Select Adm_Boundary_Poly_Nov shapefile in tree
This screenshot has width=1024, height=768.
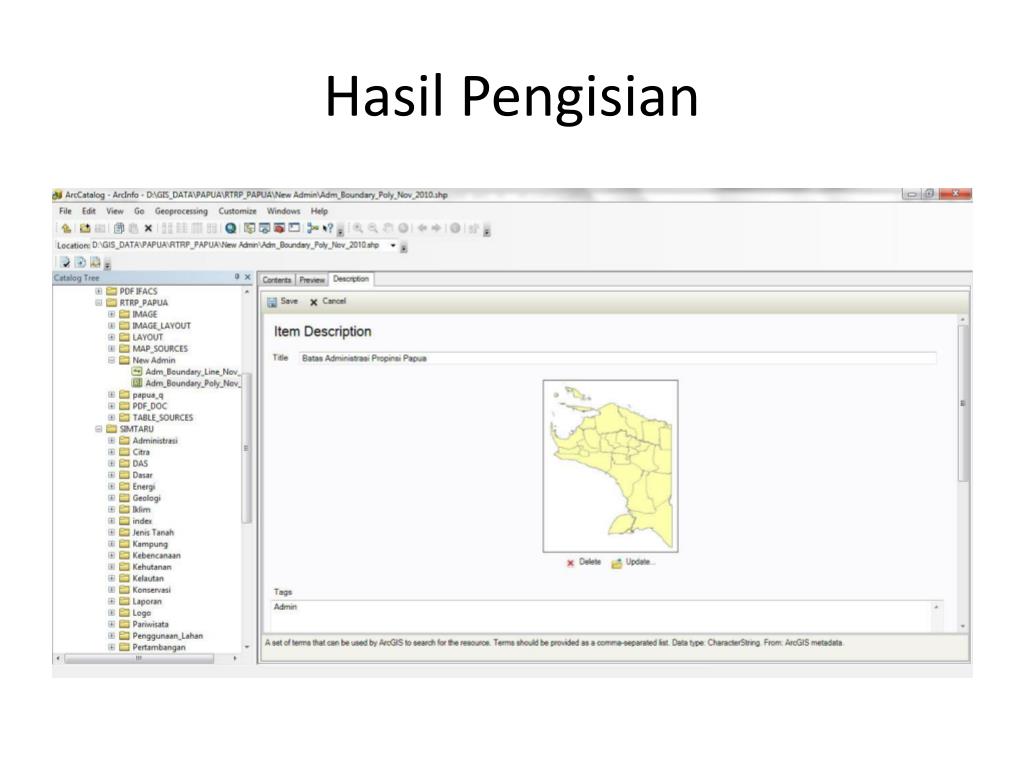click(x=185, y=383)
